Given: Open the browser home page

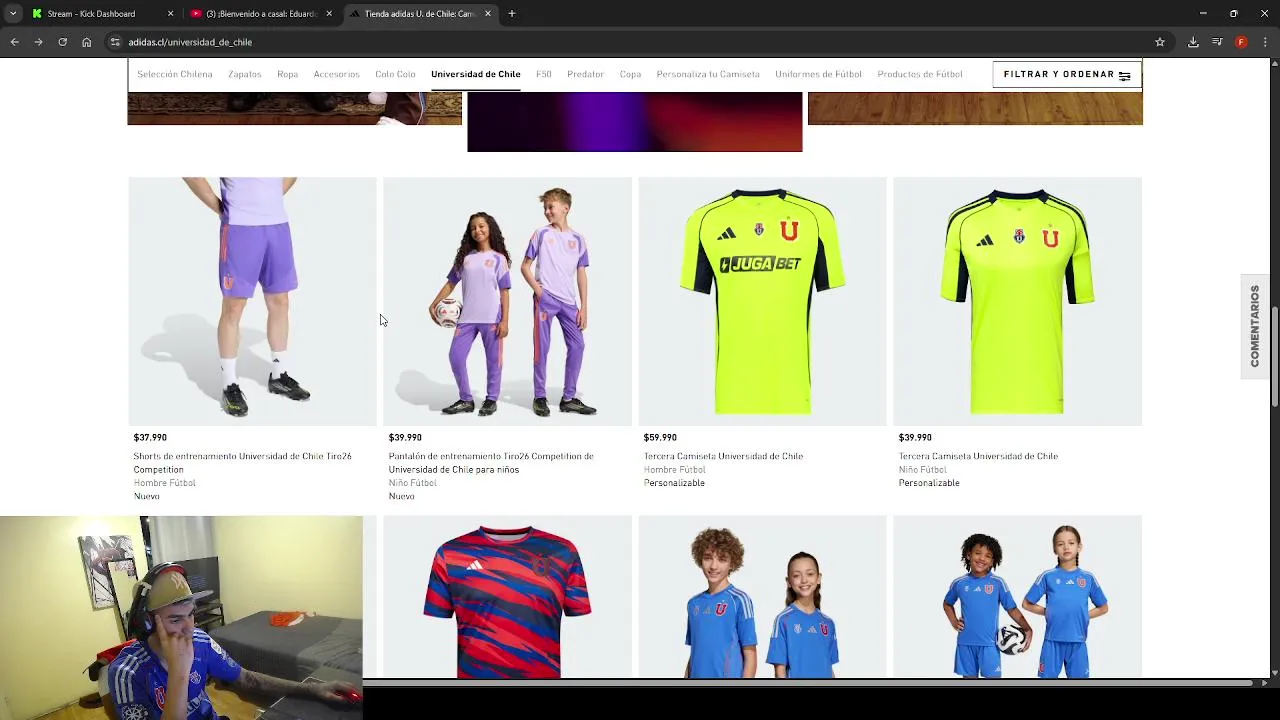Looking at the screenshot, I should point(86,42).
